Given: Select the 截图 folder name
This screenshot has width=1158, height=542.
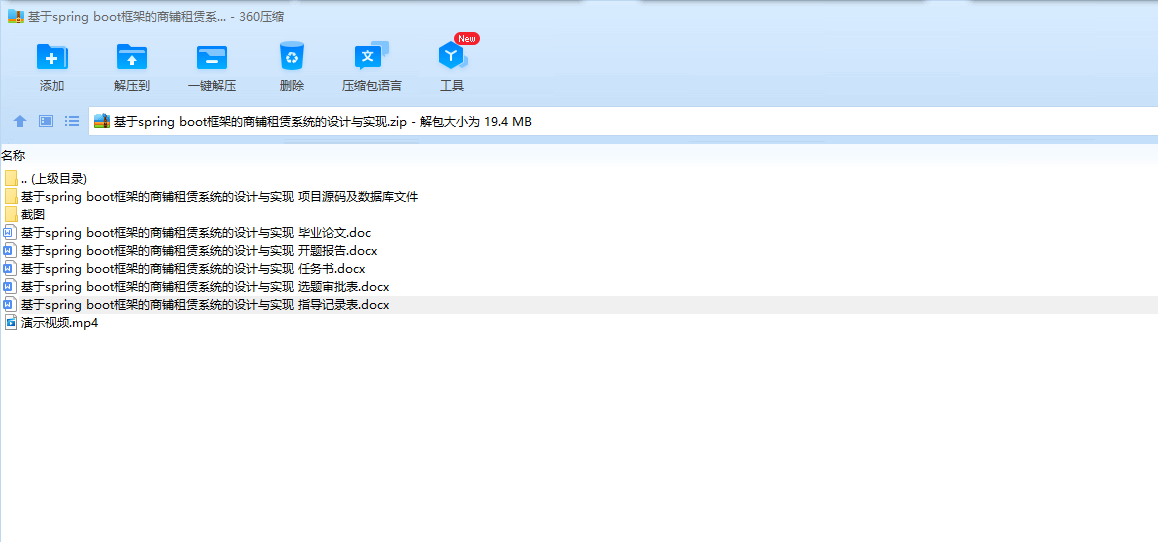Looking at the screenshot, I should (x=32, y=214).
